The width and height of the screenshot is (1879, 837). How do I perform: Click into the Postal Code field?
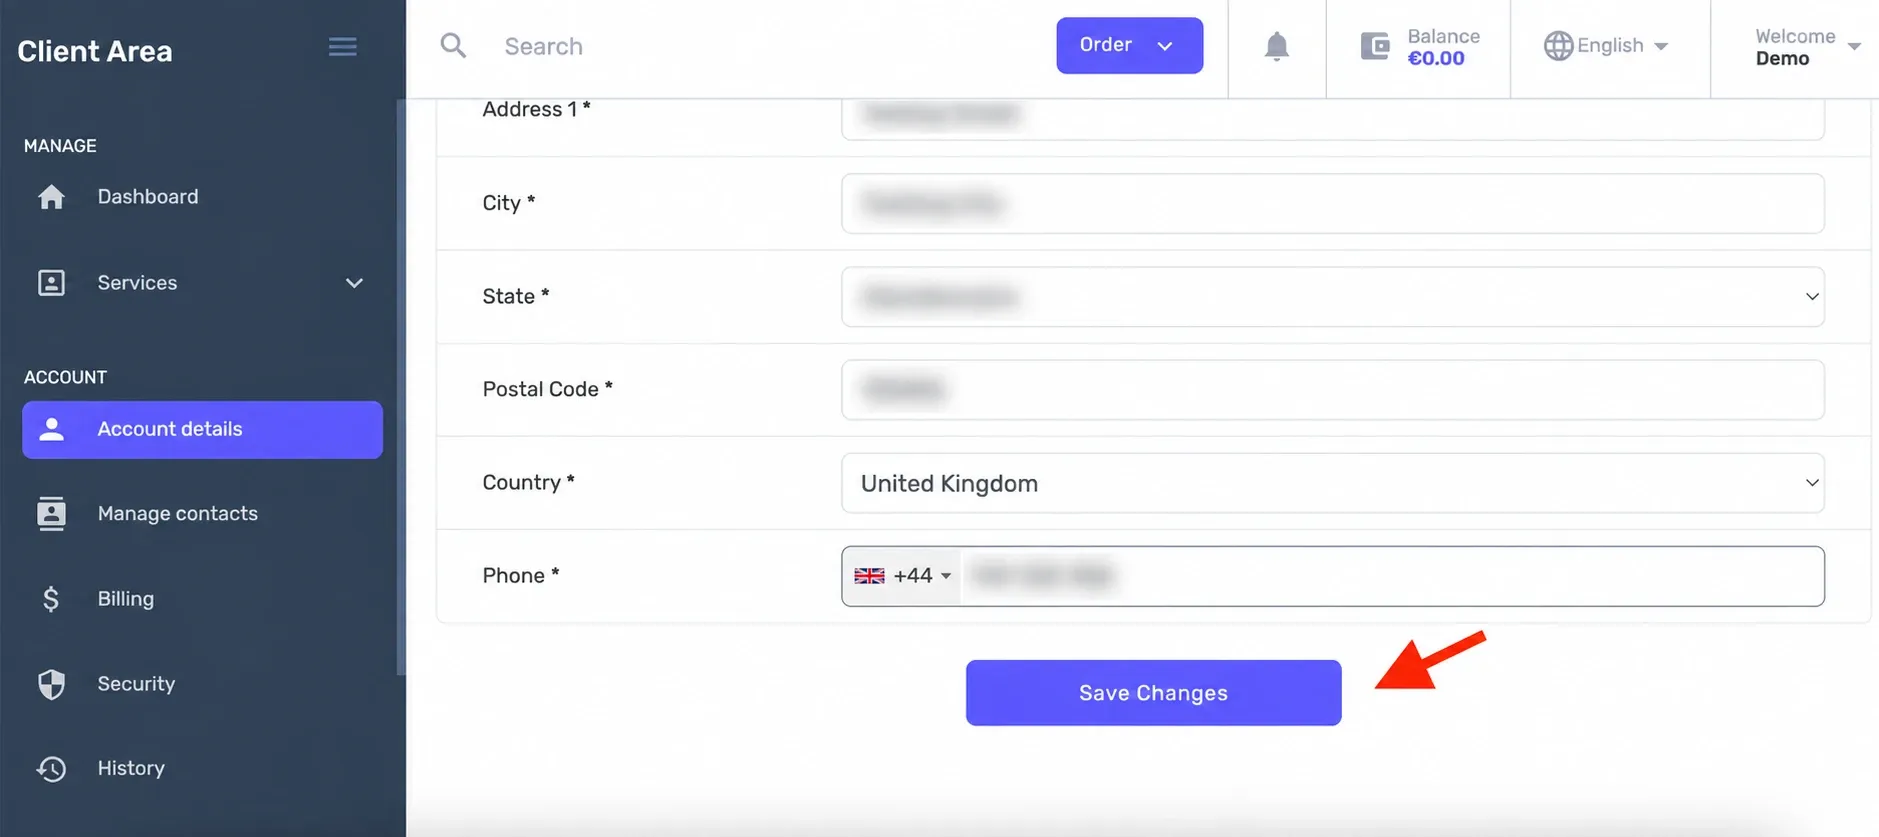[1332, 390]
